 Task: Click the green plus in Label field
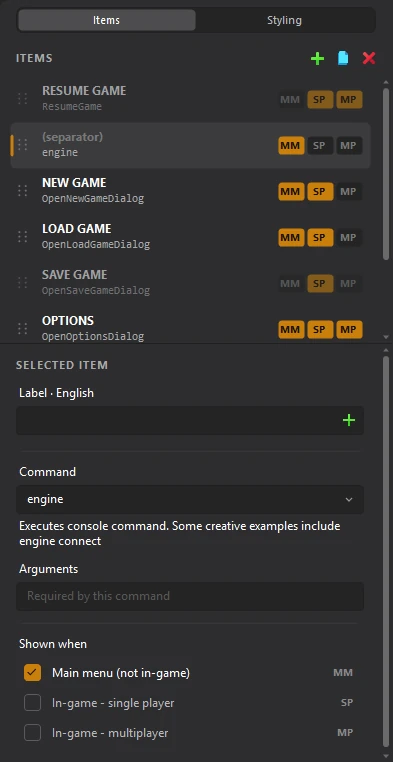(349, 420)
